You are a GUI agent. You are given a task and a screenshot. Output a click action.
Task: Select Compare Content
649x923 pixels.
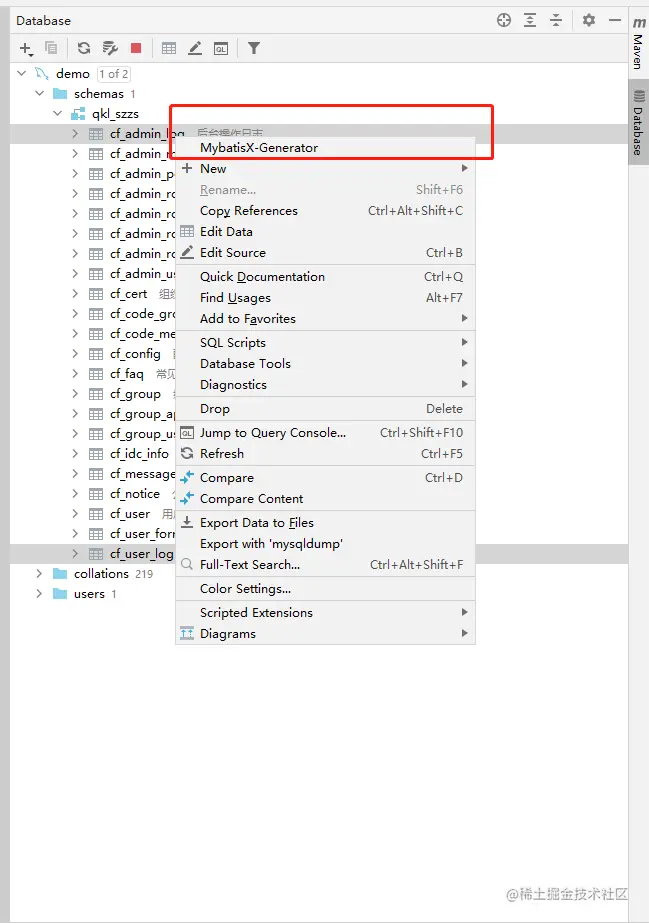pyautogui.click(x=325, y=499)
